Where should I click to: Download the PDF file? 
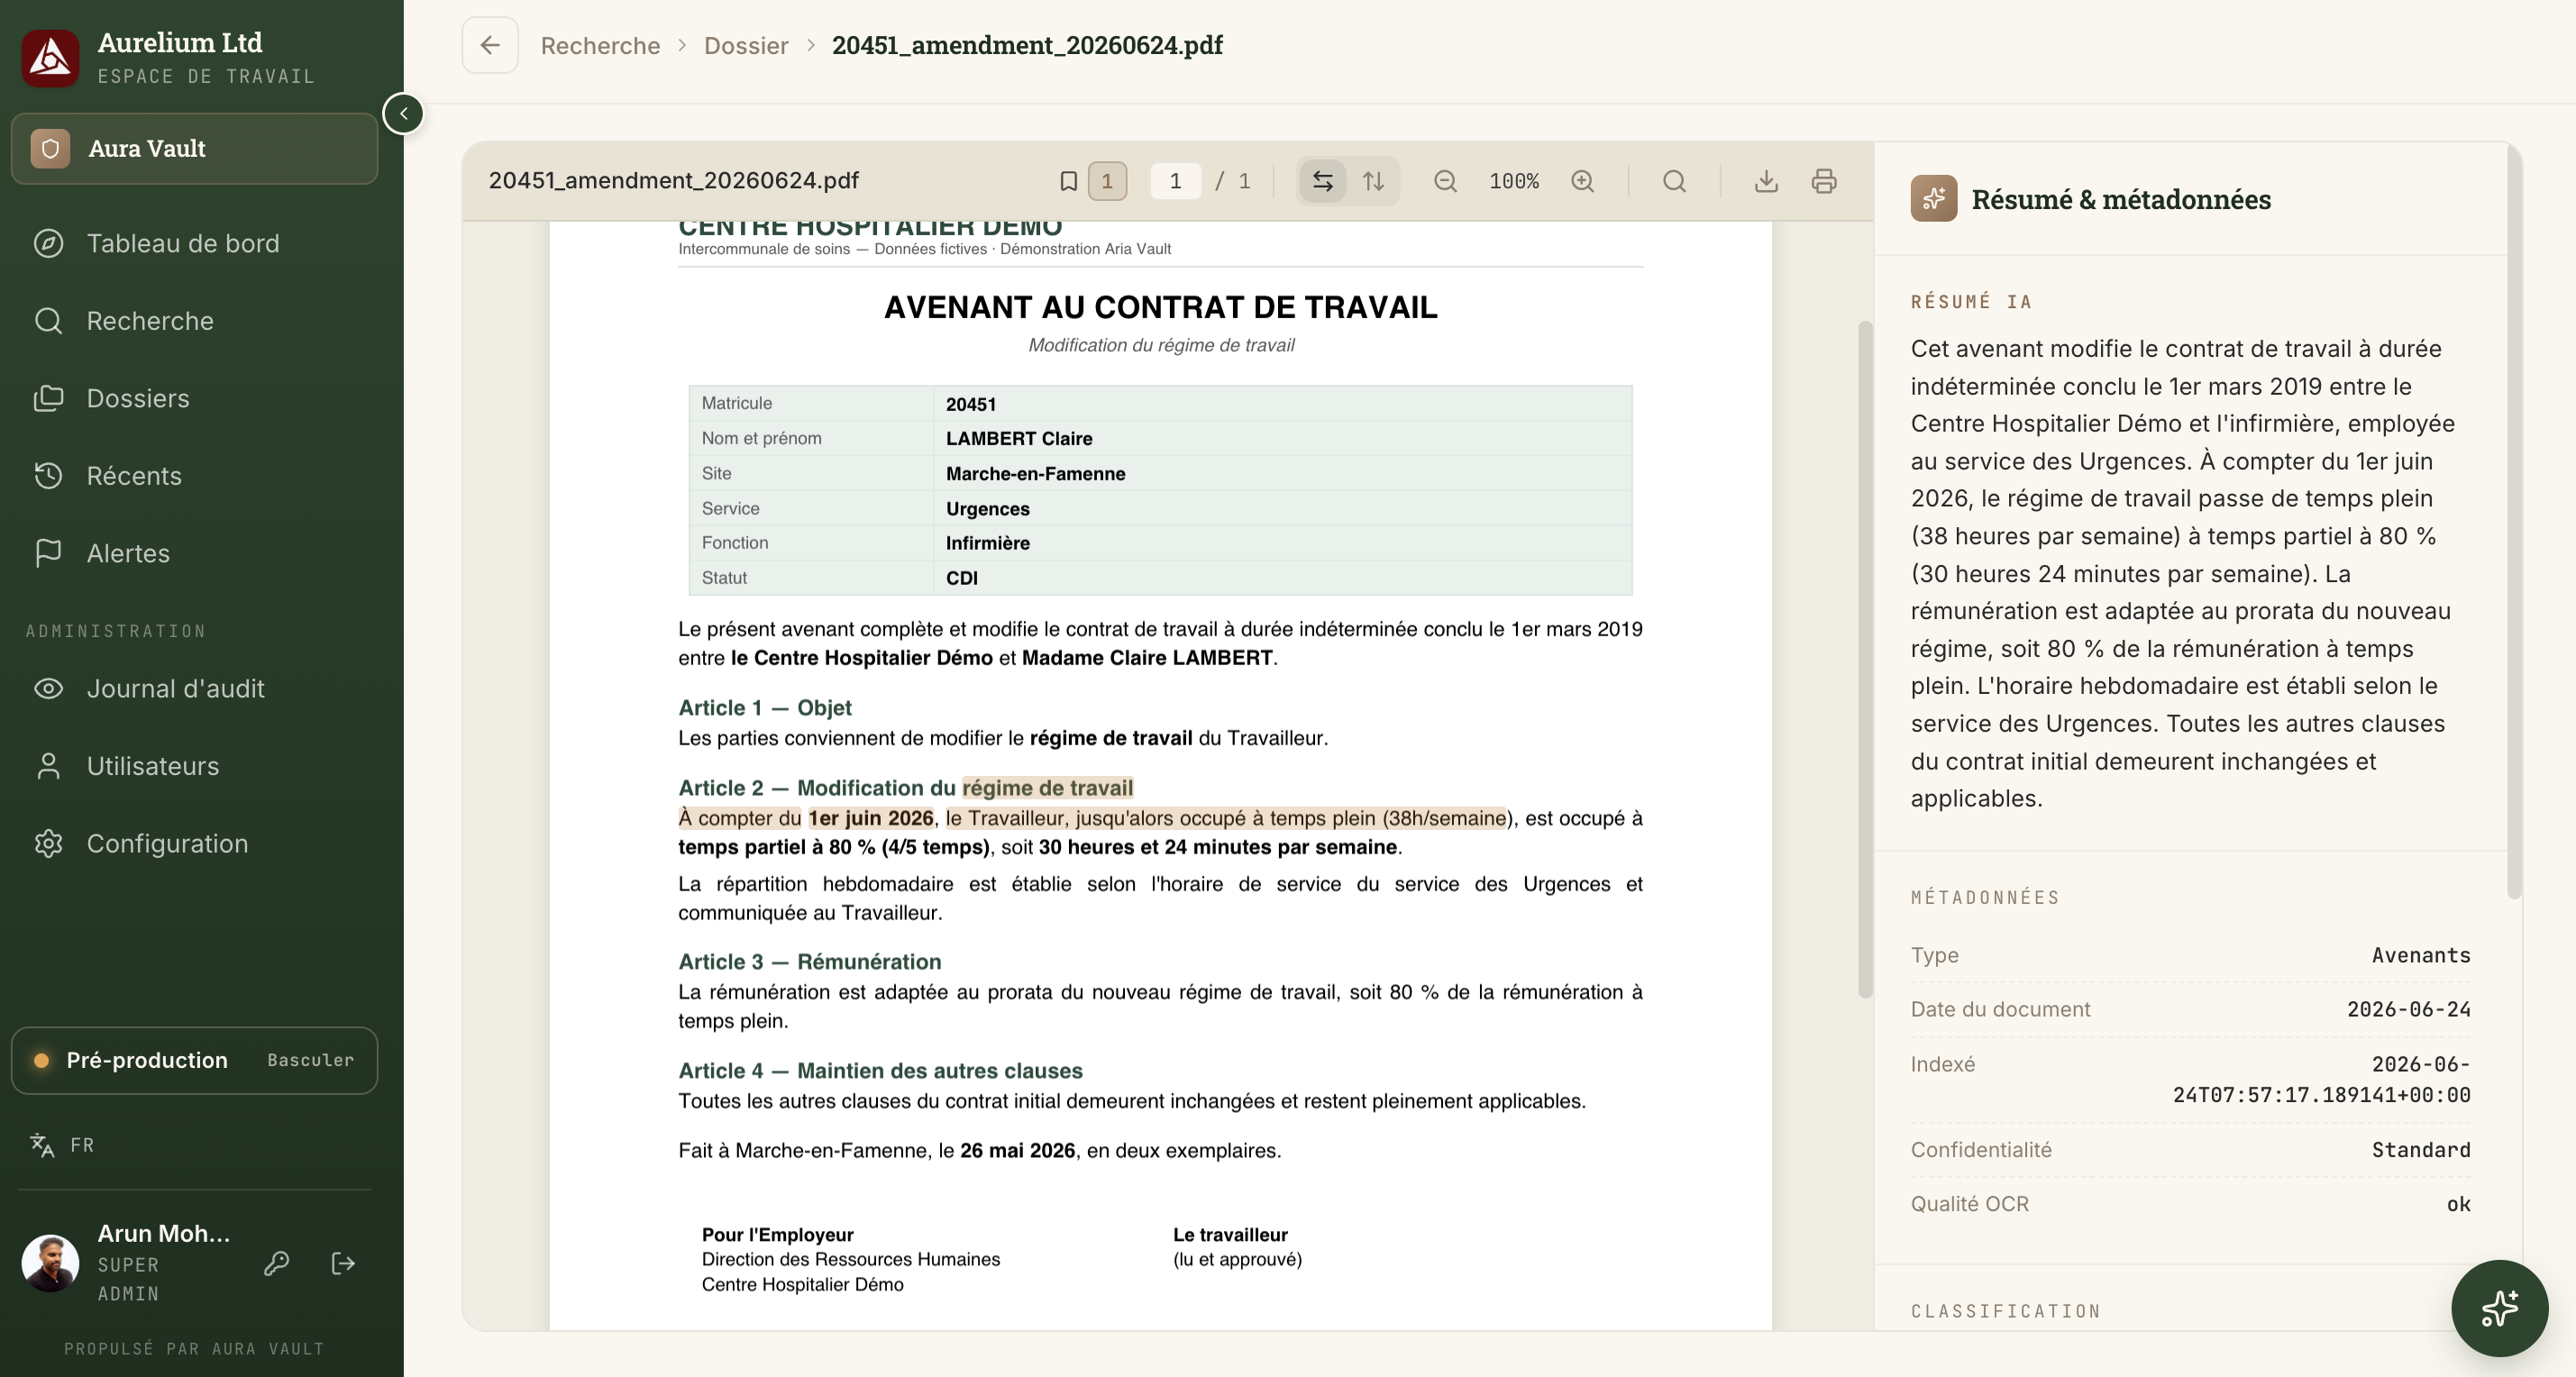coord(1766,181)
